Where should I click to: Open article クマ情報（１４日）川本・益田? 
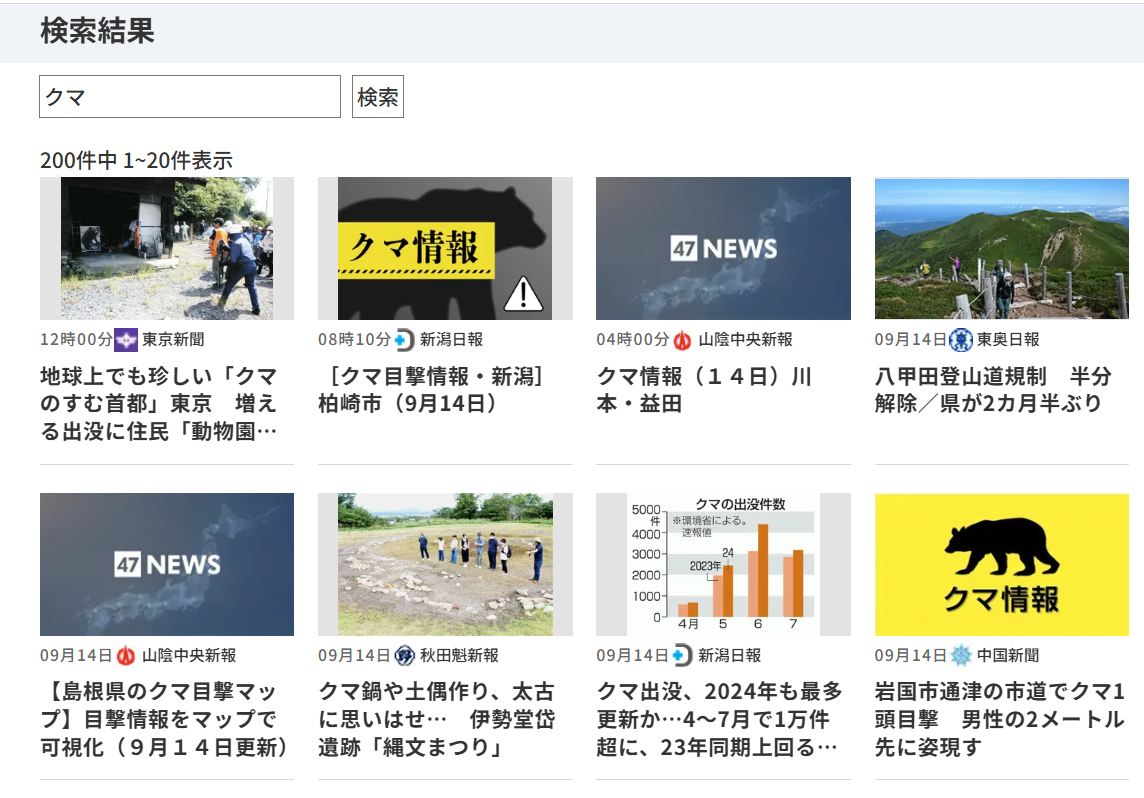[x=704, y=390]
